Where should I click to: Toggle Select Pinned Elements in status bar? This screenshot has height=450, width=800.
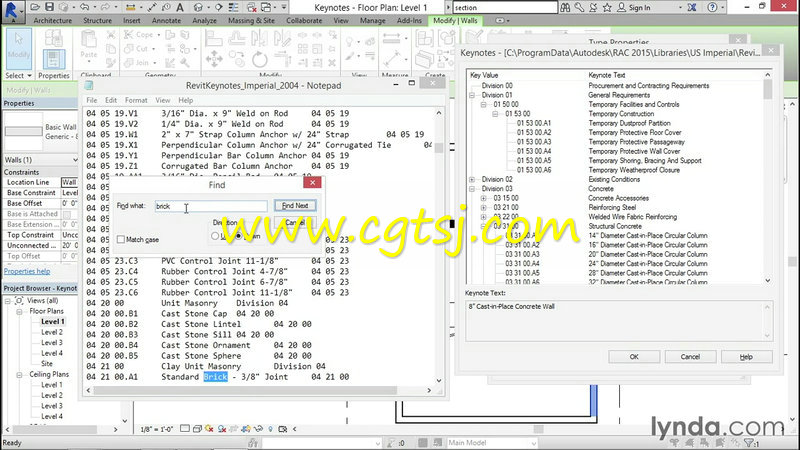[x=705, y=443]
